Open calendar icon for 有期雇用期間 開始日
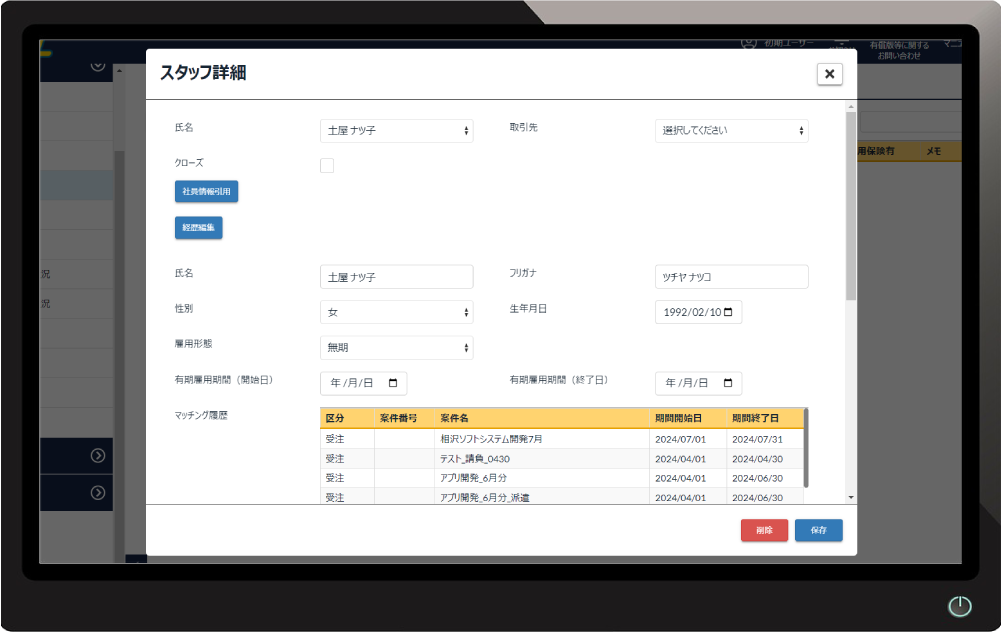Image resolution: width=1001 pixels, height=632 pixels. pos(392,383)
